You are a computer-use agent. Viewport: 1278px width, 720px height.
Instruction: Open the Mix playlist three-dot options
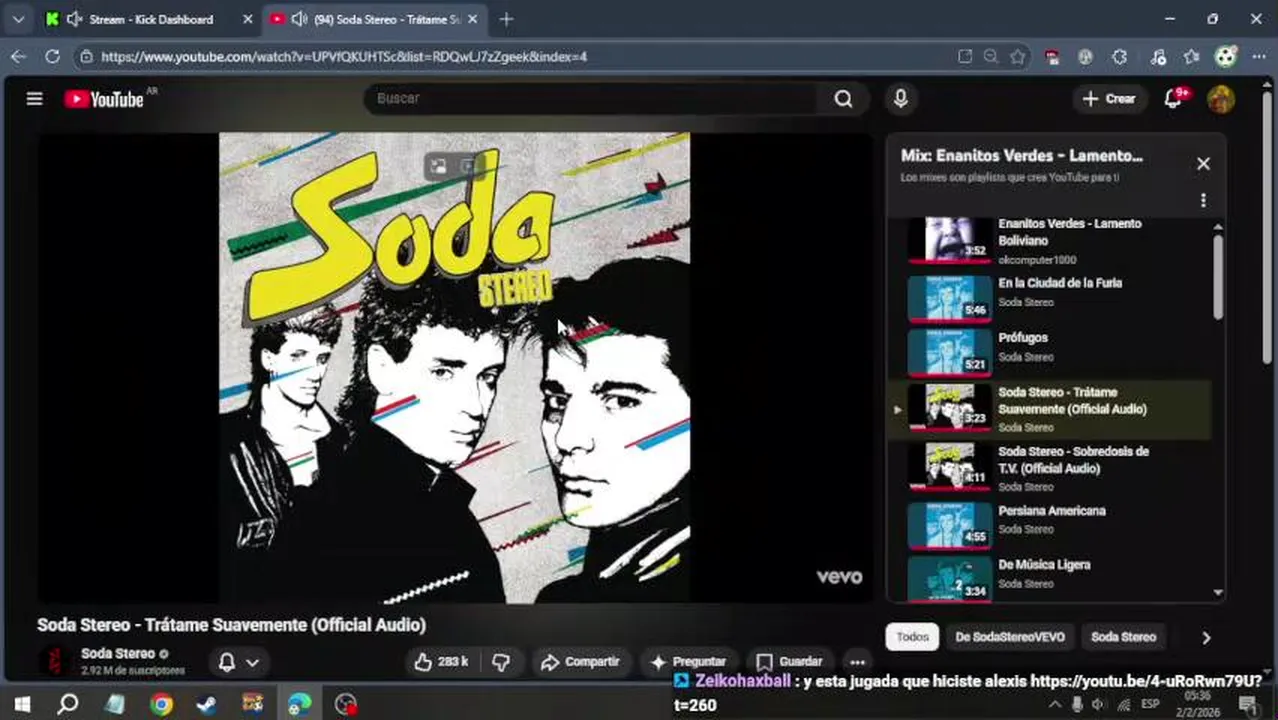tap(1203, 200)
